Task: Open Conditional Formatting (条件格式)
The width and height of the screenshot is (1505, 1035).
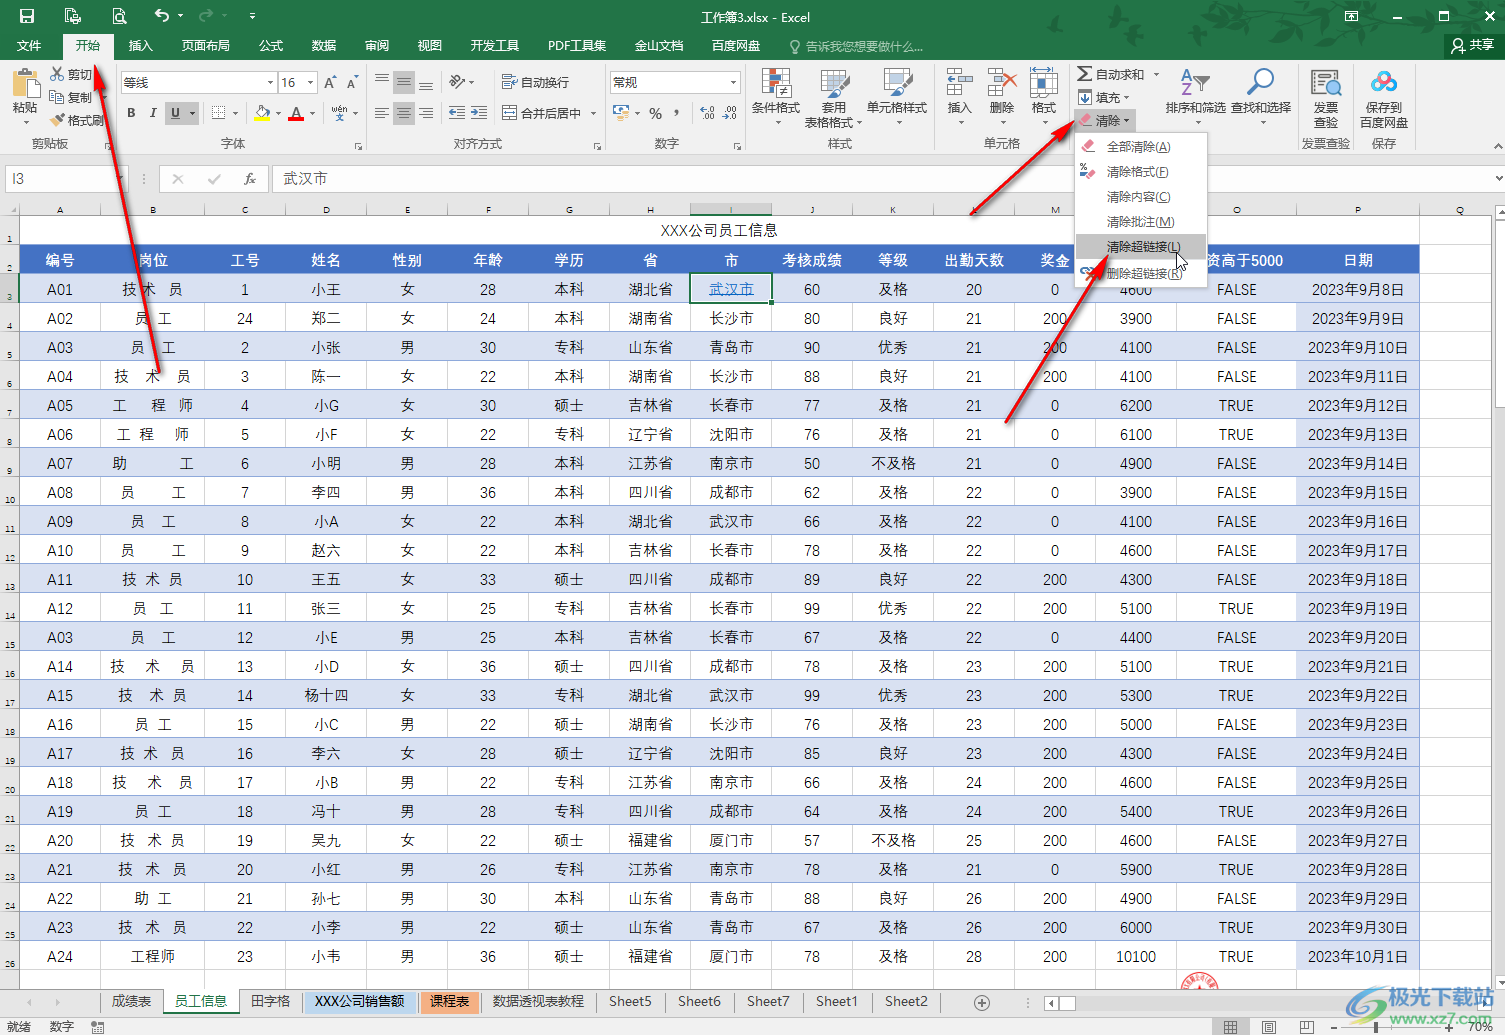Action: 776,98
